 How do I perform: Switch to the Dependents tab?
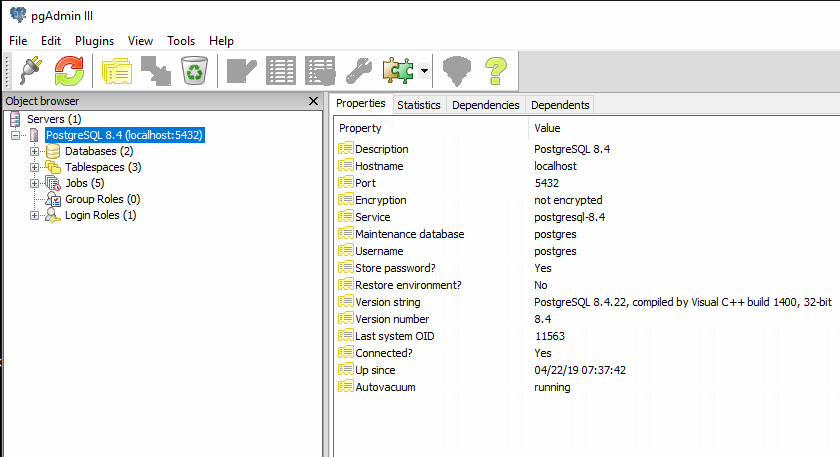[x=560, y=105]
